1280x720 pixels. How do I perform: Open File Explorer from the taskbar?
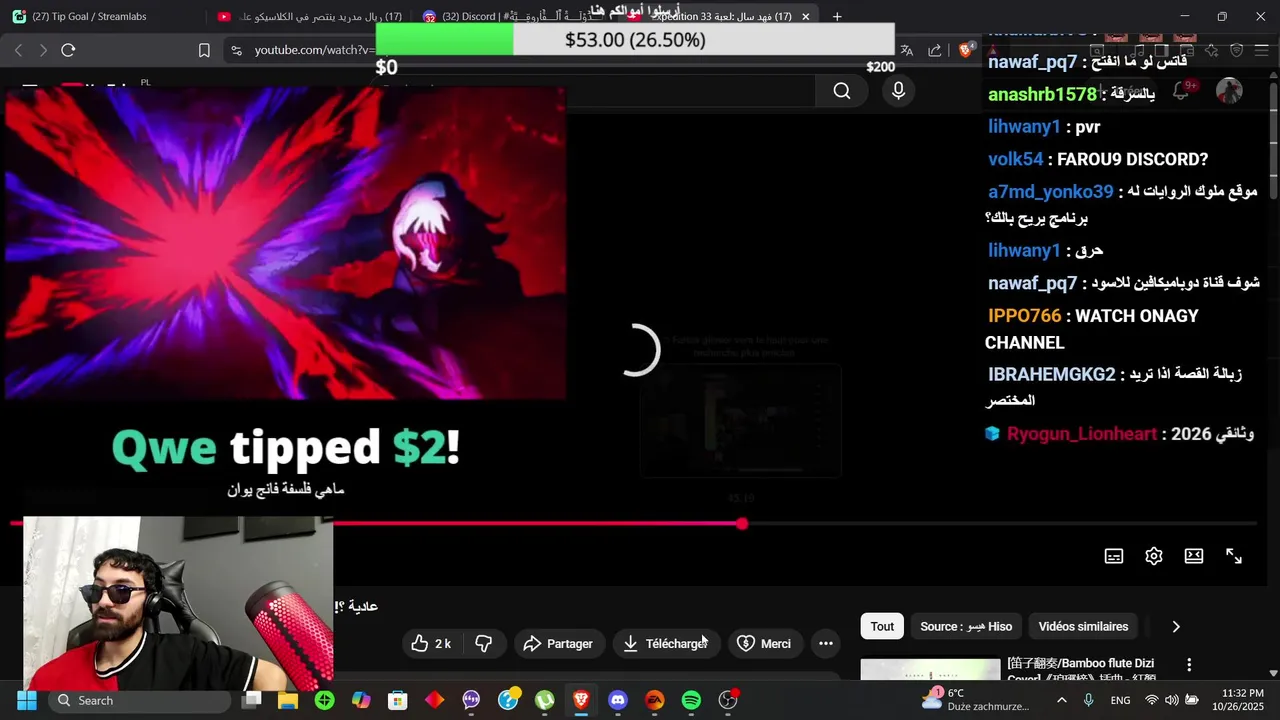click(x=288, y=700)
